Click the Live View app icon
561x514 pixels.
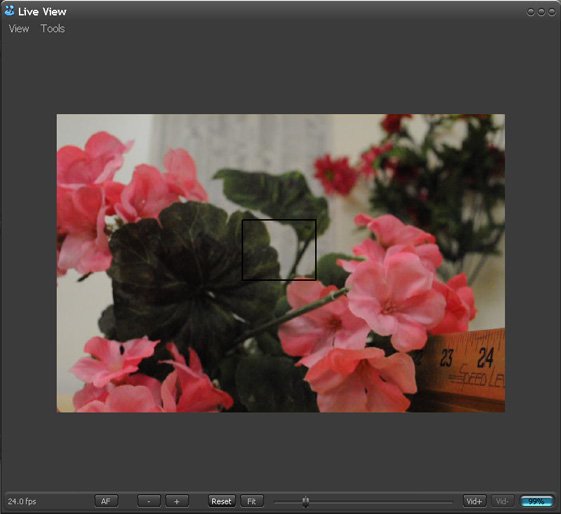click(x=9, y=11)
